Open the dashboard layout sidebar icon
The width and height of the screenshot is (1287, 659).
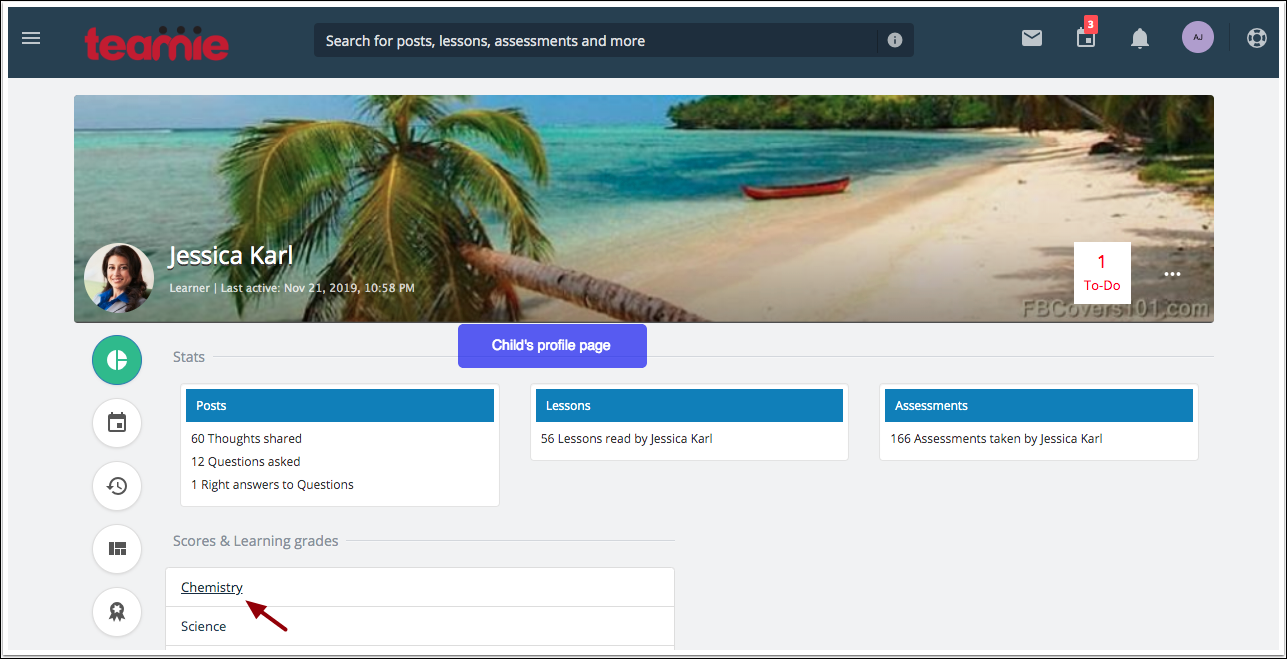117,549
